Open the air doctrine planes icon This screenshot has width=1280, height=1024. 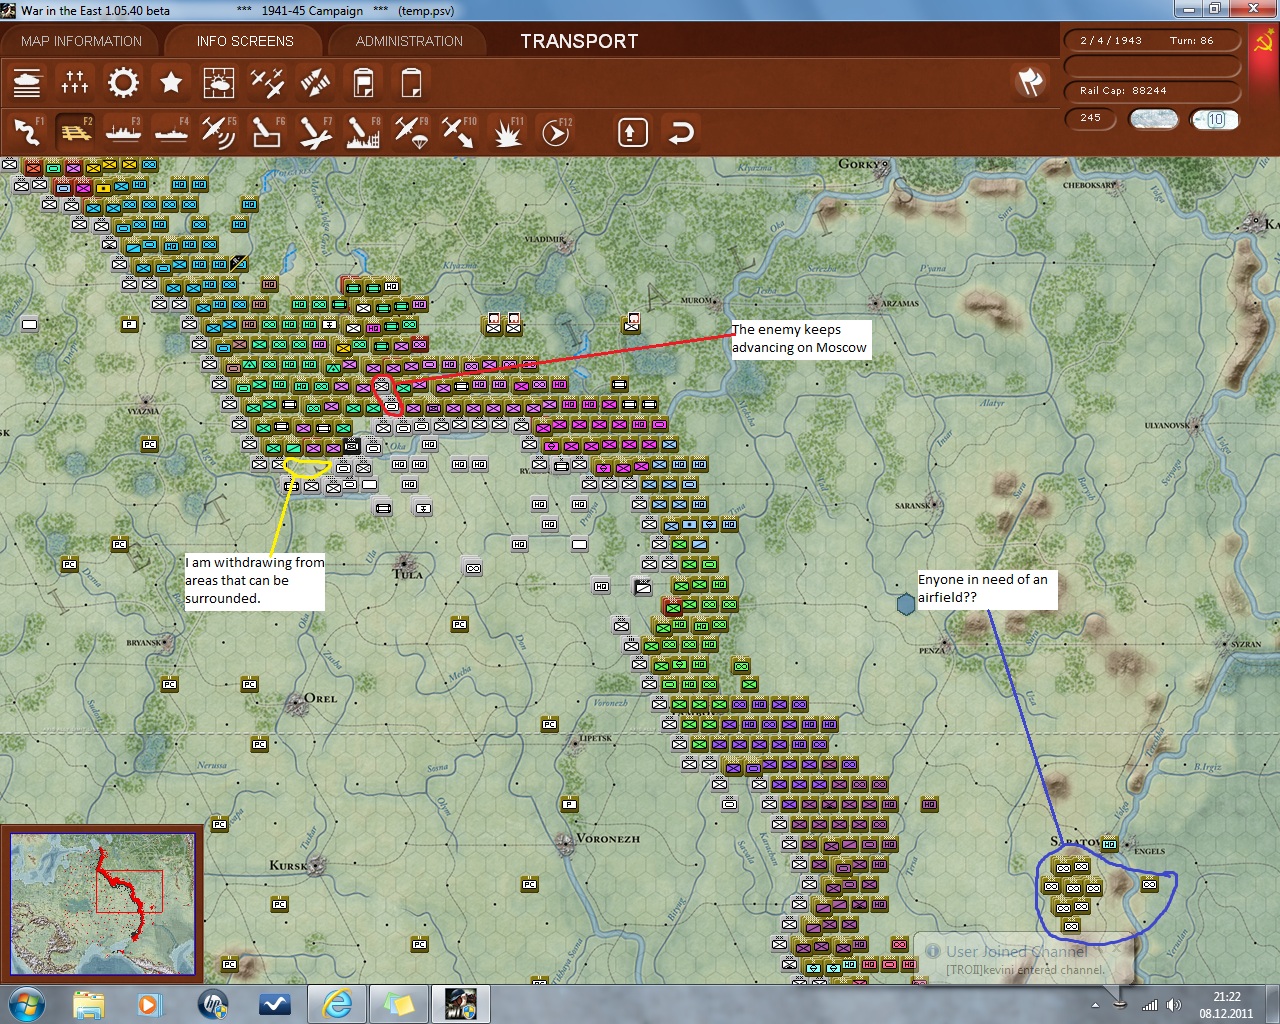(x=267, y=83)
